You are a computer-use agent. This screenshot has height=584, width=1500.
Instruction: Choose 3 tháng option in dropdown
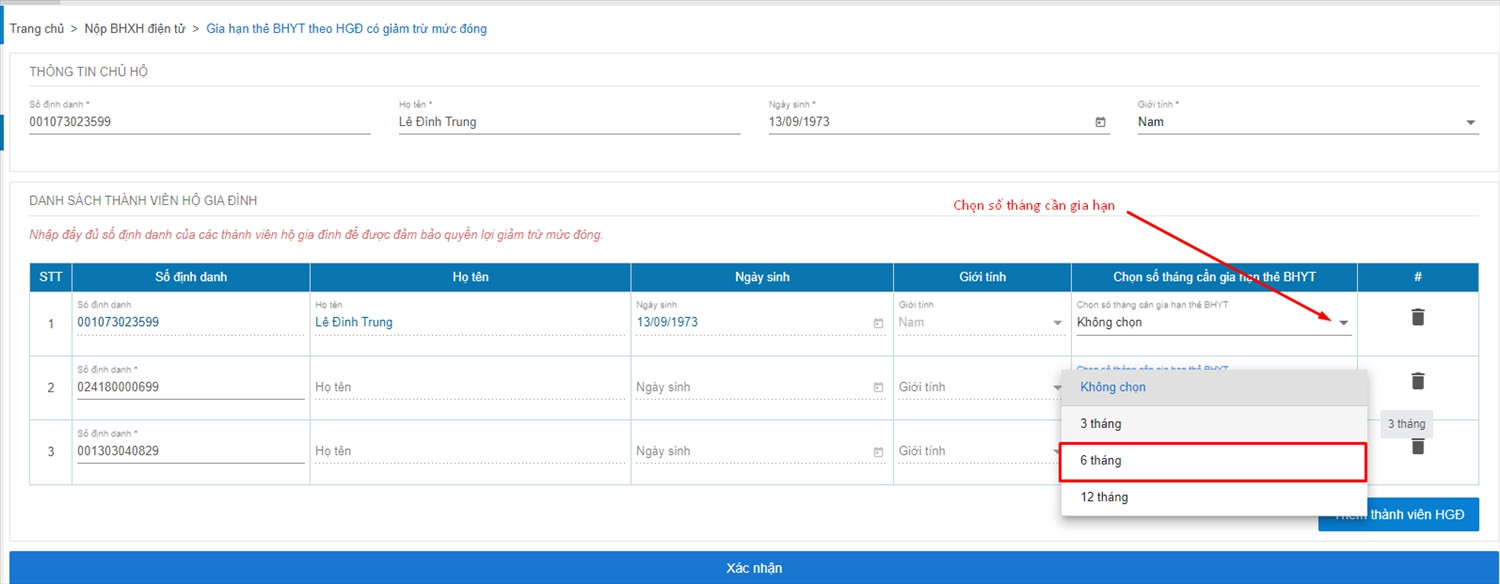1213,424
